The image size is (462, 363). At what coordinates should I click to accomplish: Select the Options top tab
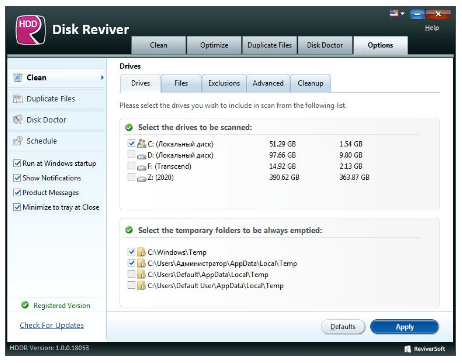coord(380,45)
